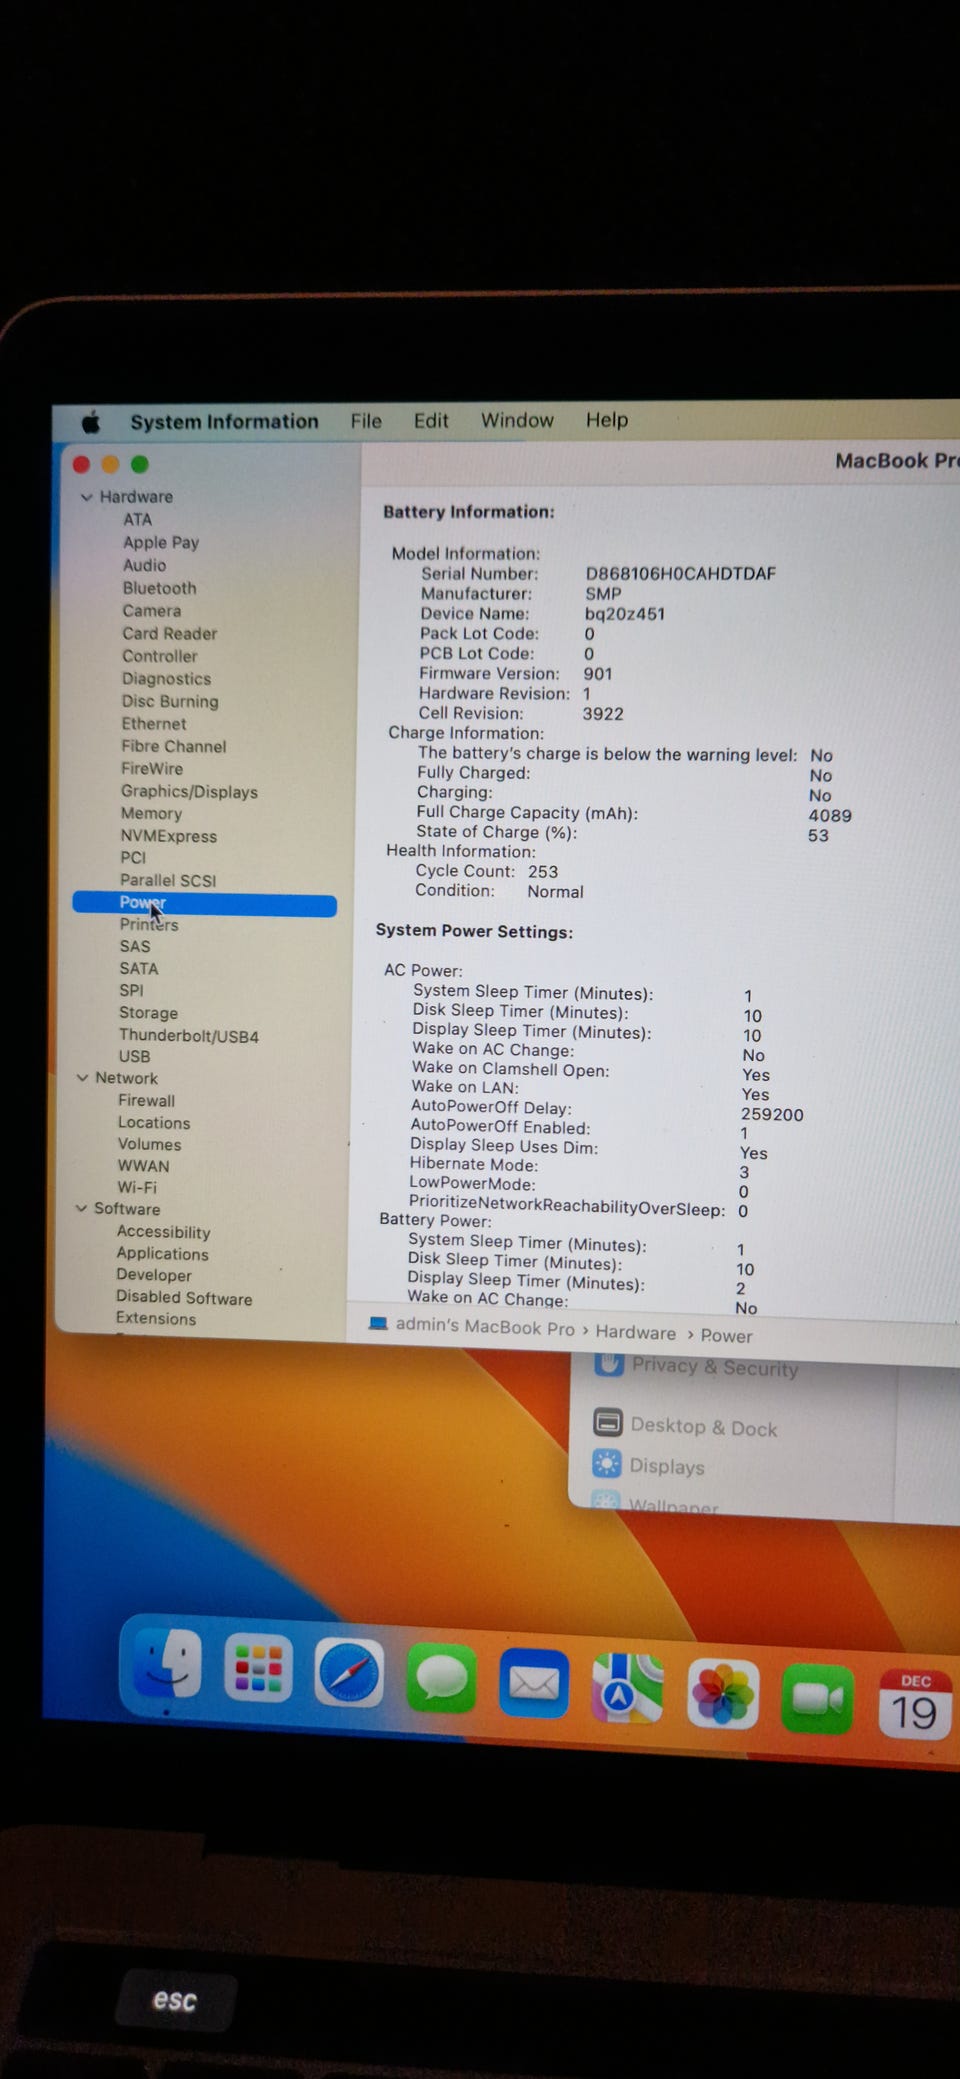
Task: Open the Apple menu logo
Action: coord(91,422)
